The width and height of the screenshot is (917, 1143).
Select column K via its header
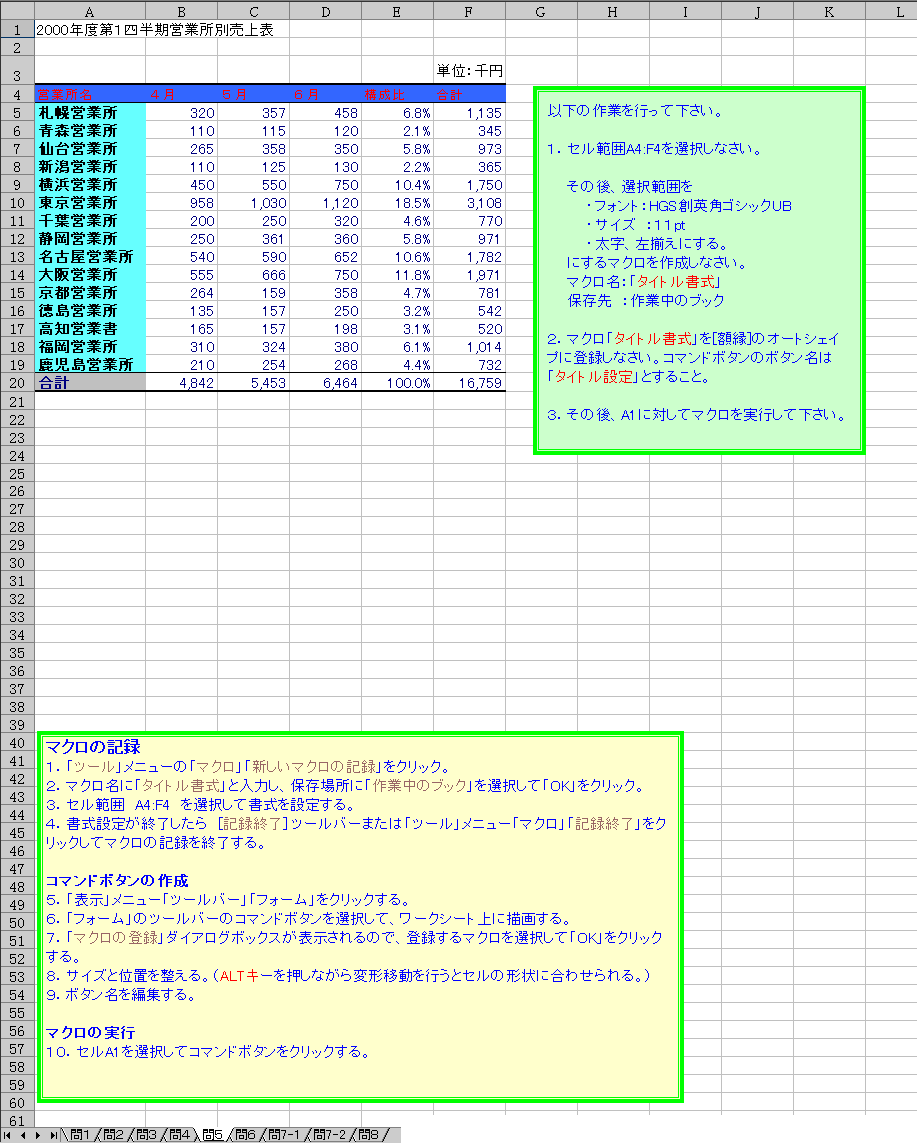[830, 12]
